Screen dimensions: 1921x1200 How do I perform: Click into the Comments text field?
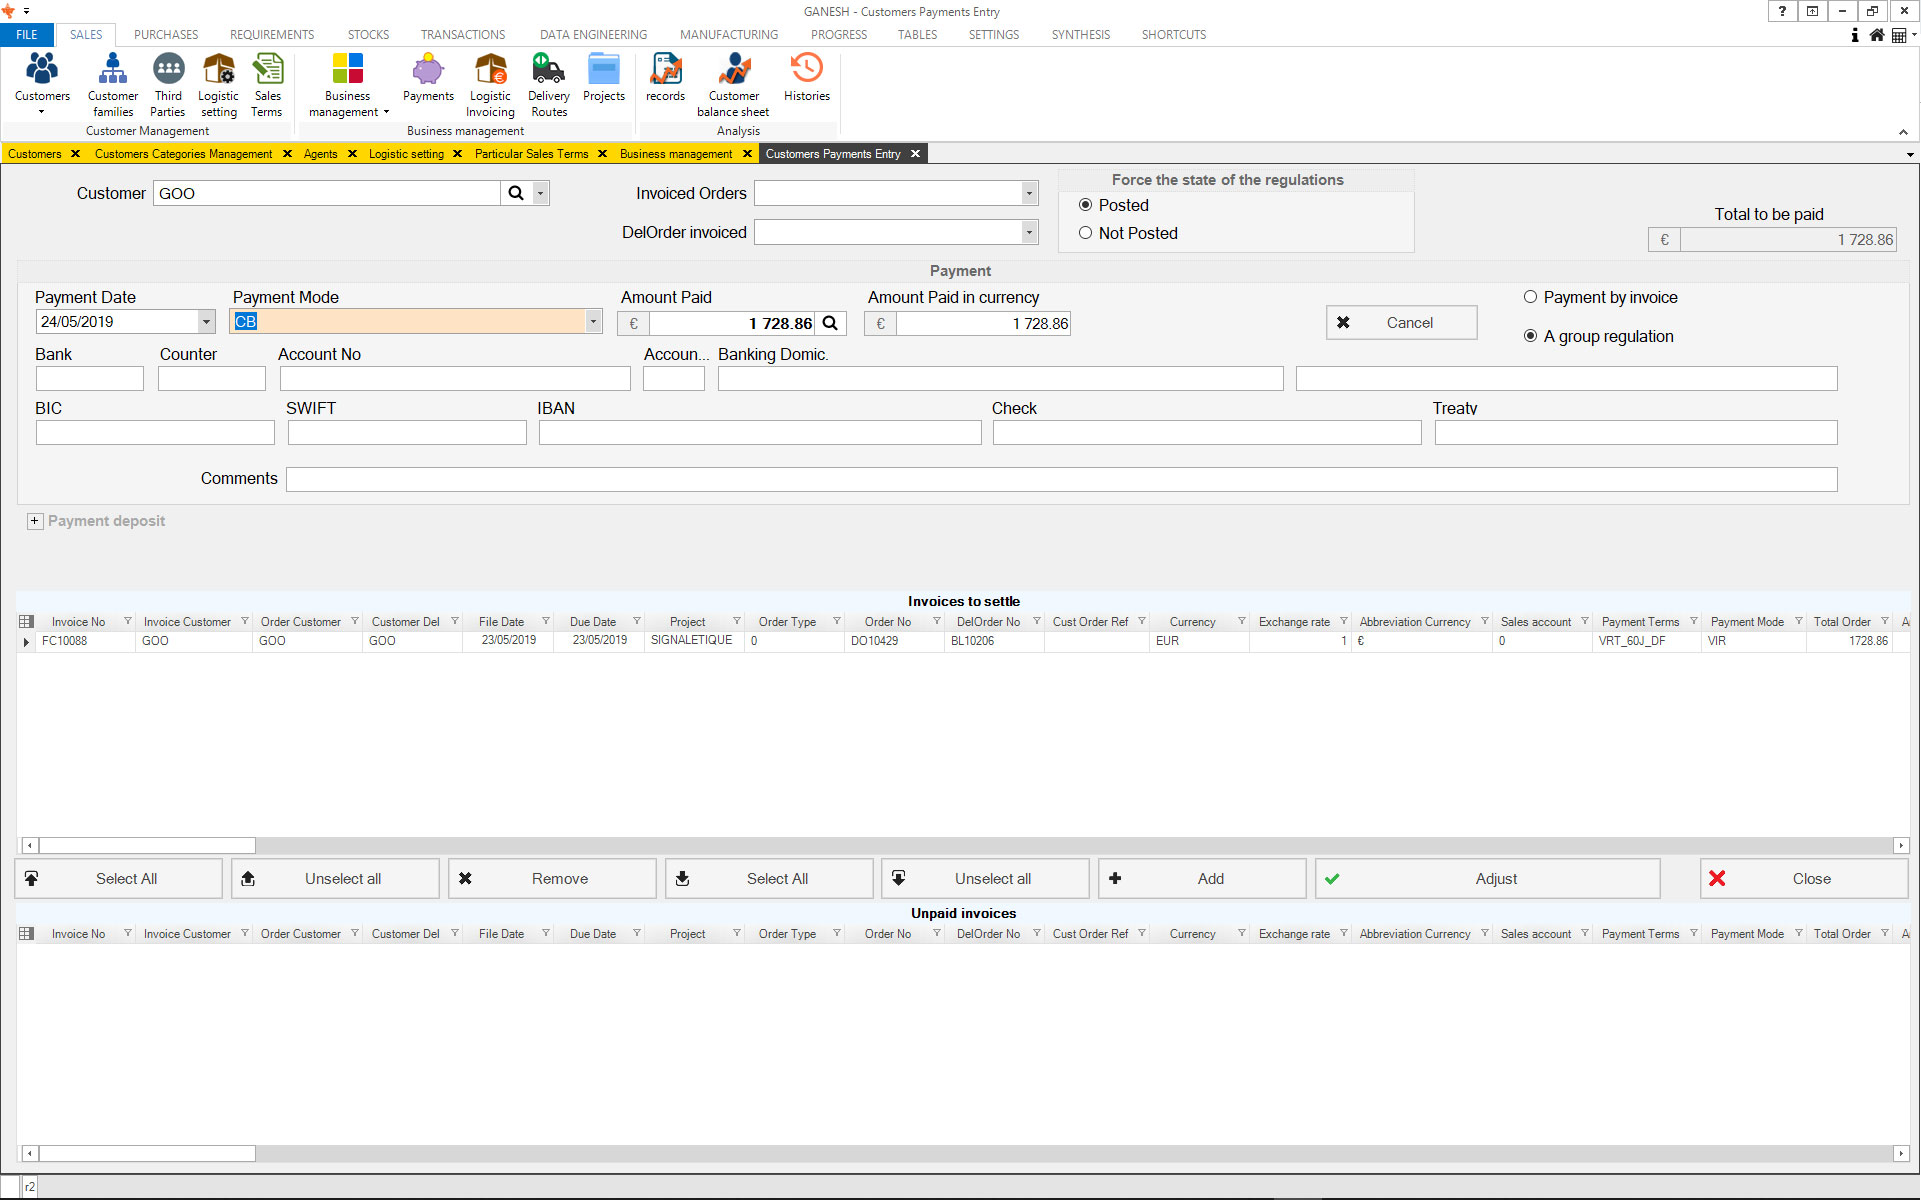[1060, 479]
